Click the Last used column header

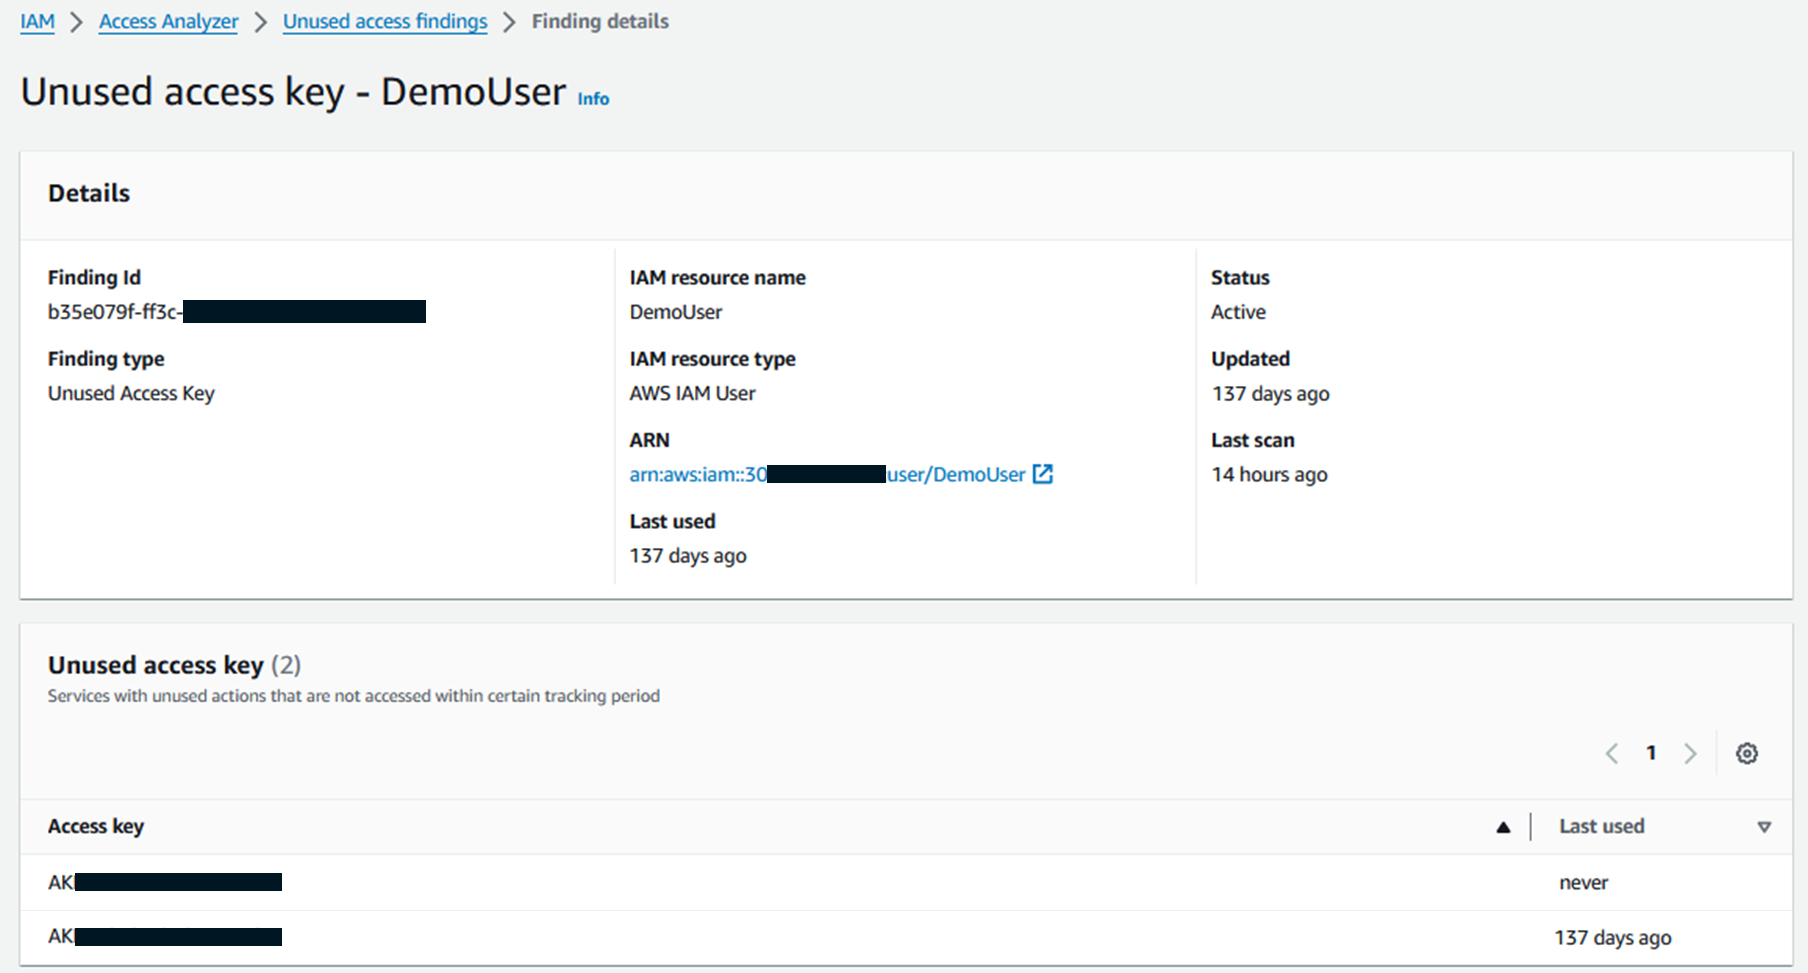pyautogui.click(x=1601, y=827)
